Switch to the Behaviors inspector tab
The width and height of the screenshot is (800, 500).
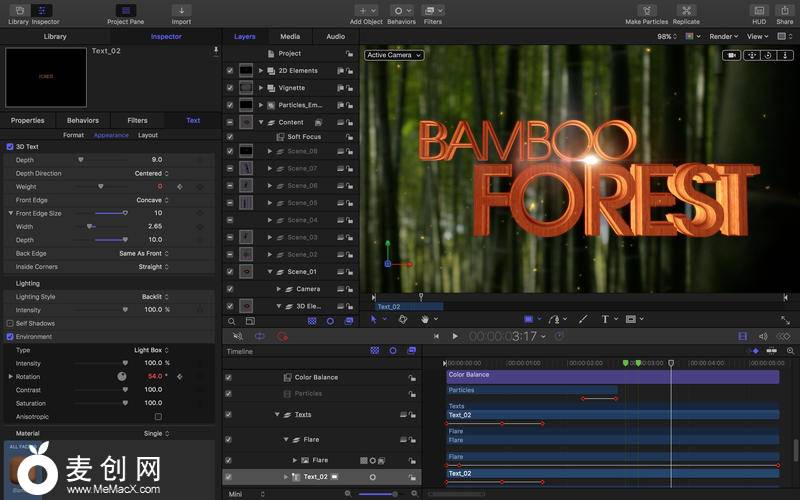[83, 120]
